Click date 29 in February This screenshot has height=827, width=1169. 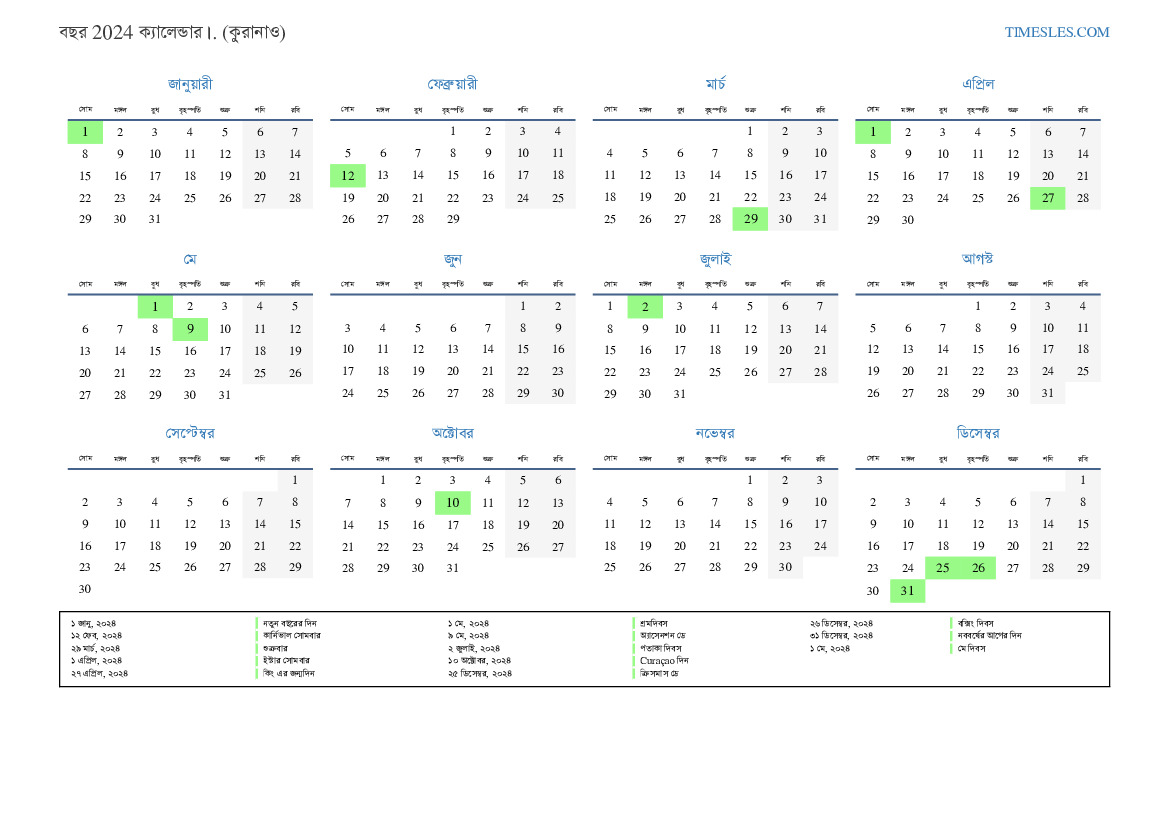click(453, 219)
